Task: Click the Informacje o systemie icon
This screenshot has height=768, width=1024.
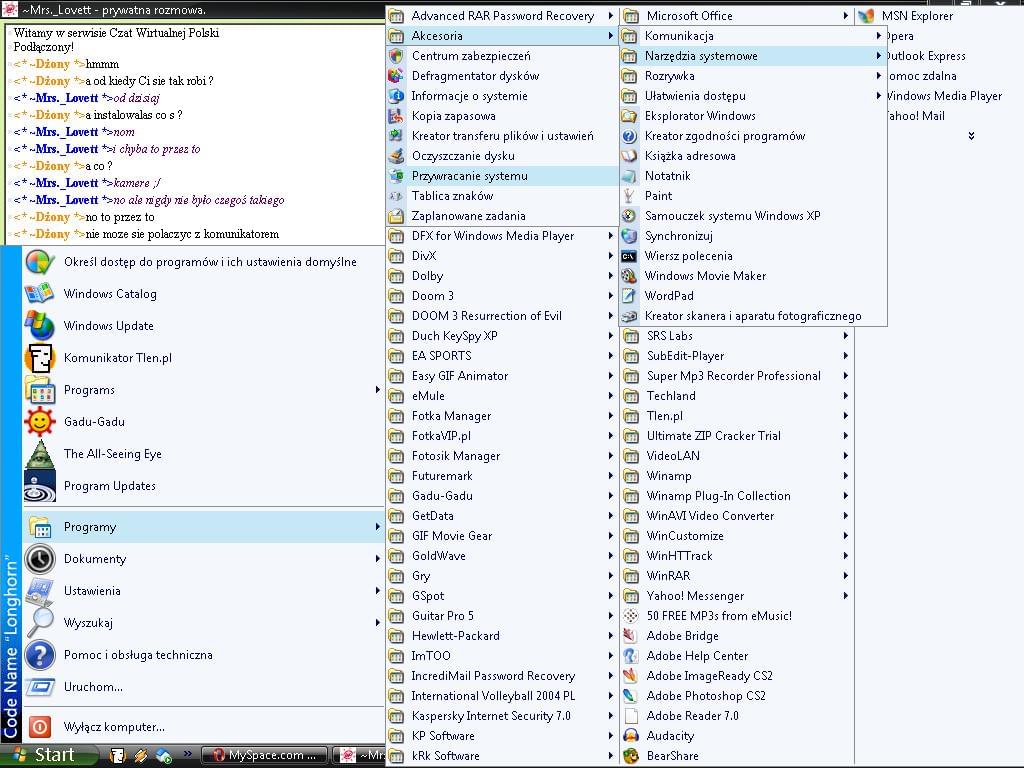Action: coord(396,96)
